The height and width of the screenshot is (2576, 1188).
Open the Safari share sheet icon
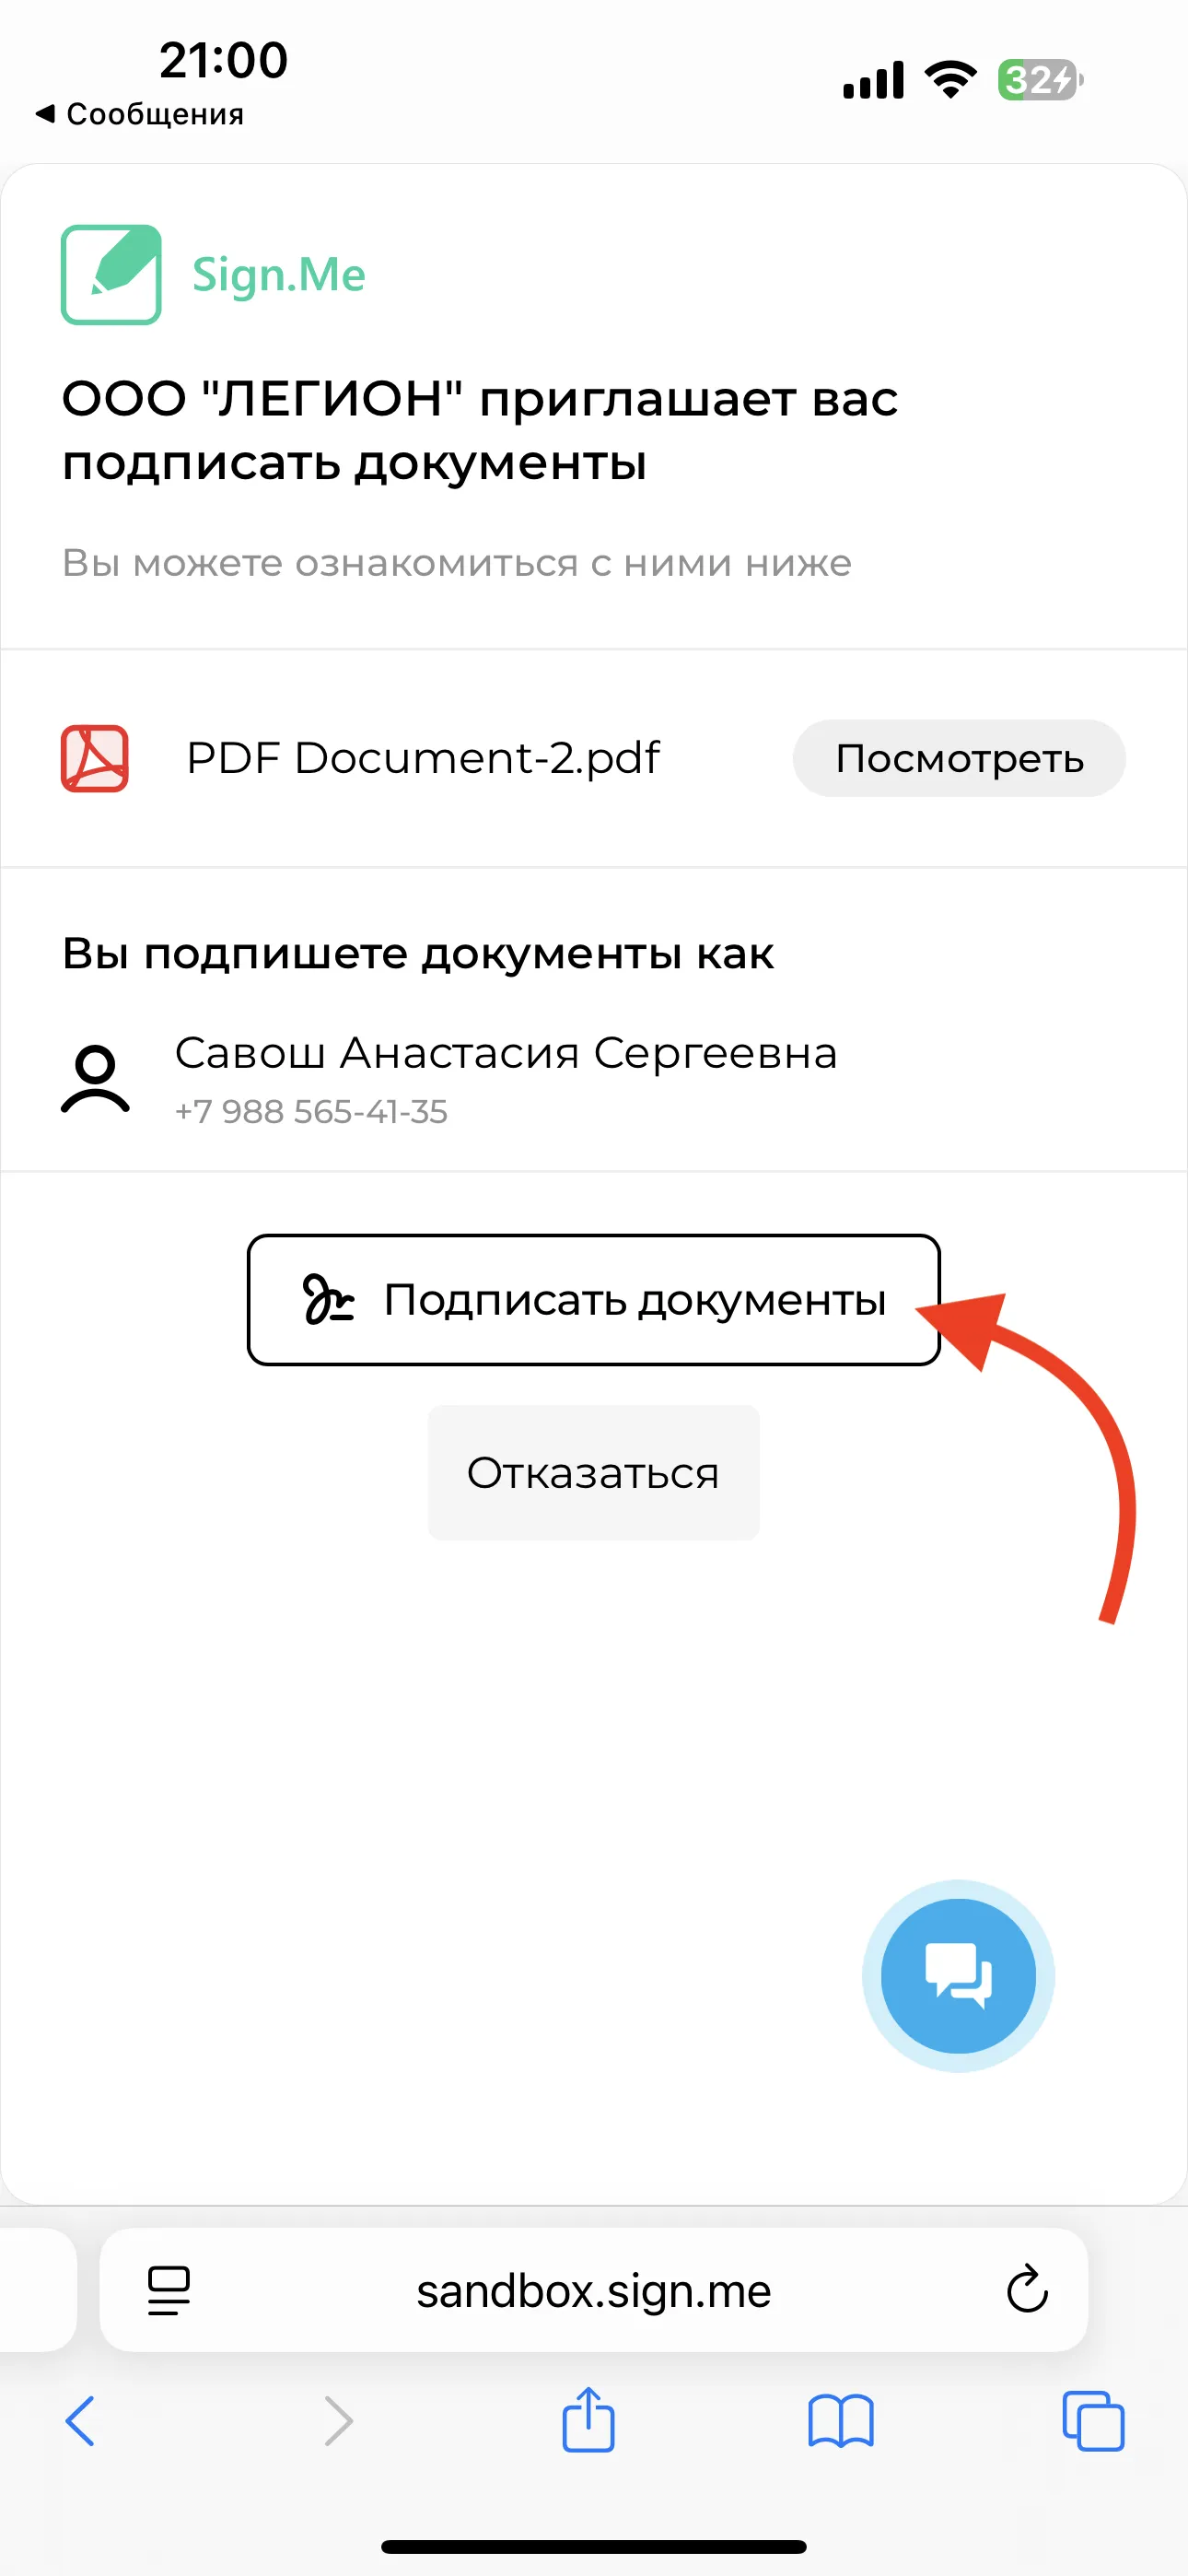click(x=589, y=2419)
